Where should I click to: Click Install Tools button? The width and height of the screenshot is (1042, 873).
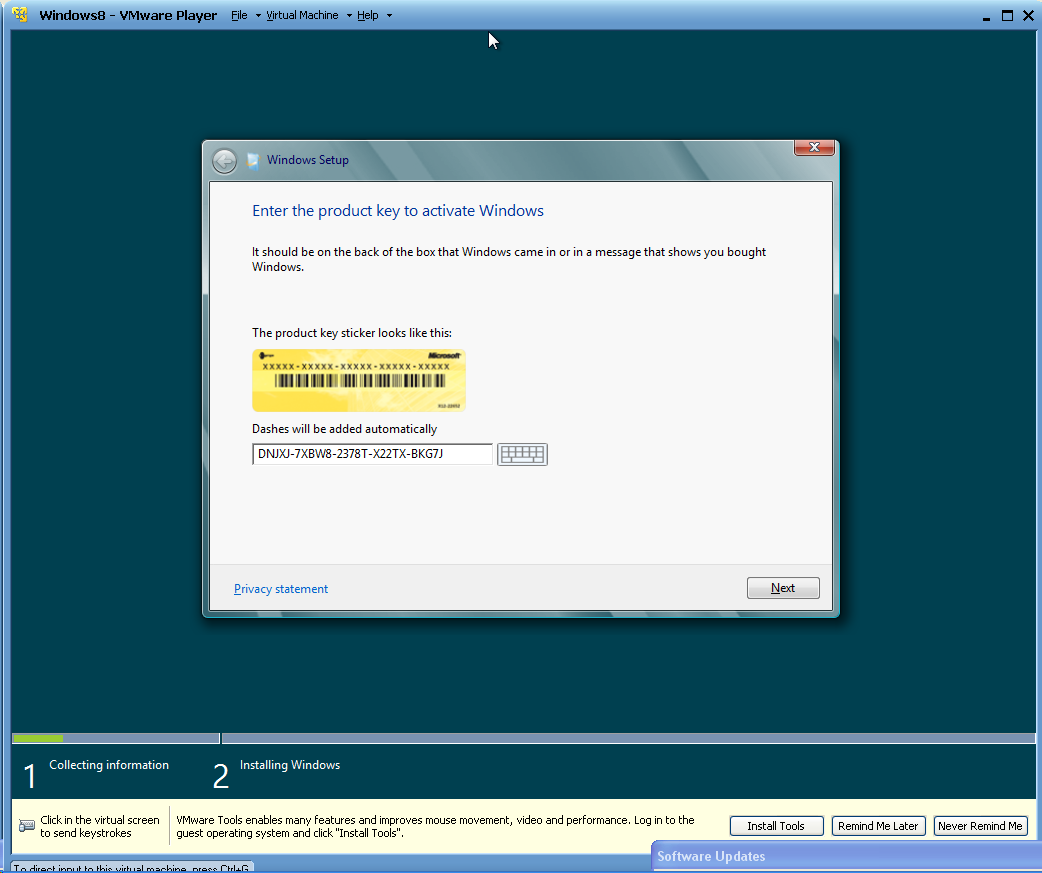coord(776,826)
